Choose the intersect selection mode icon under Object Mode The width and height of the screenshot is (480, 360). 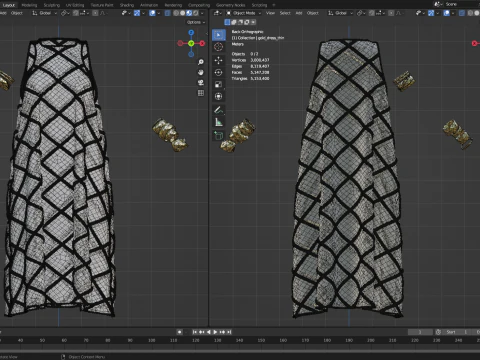[x=253, y=22]
